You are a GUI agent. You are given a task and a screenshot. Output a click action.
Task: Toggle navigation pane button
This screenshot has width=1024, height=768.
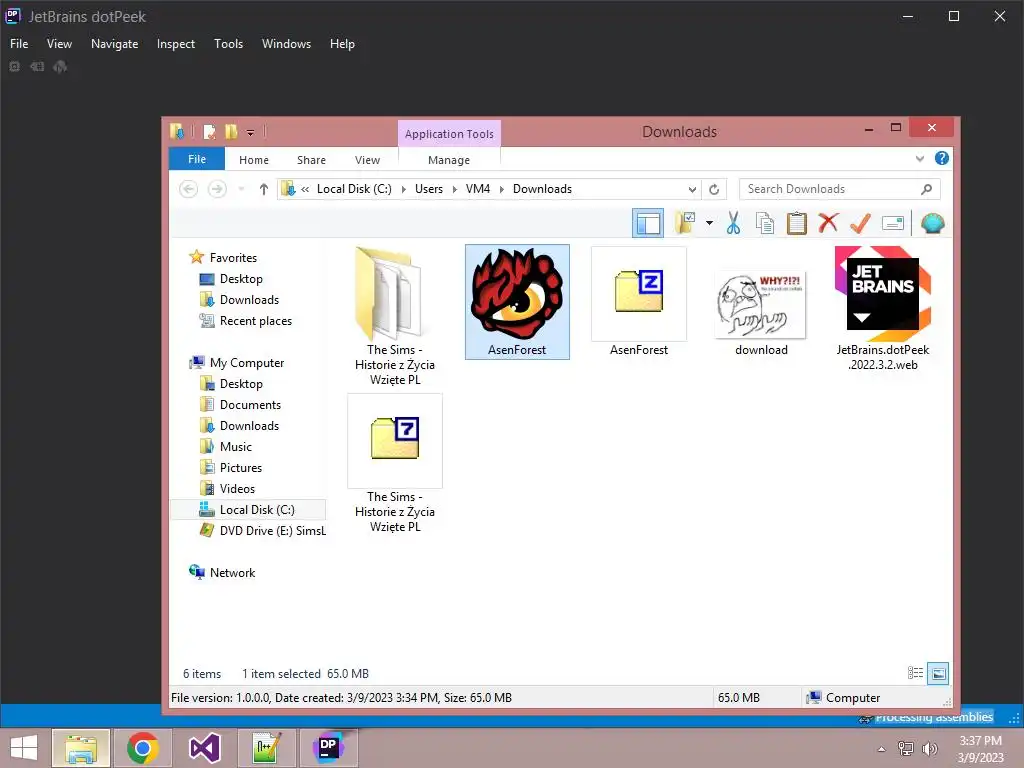click(648, 223)
